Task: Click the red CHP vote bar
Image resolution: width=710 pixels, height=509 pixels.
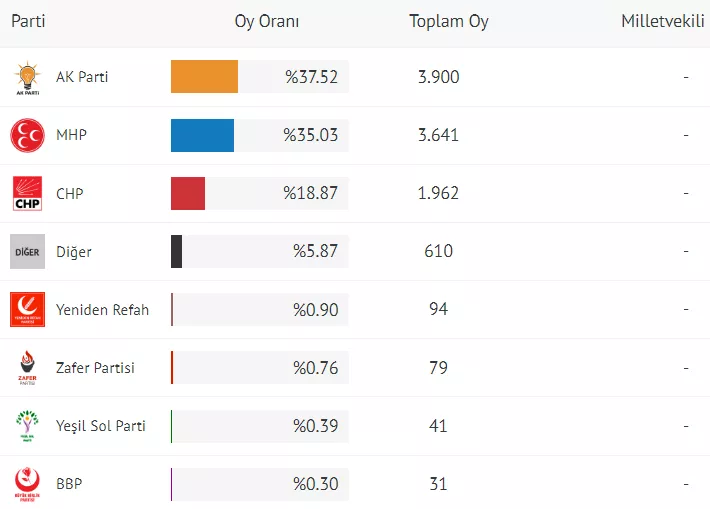Action: 188,193
